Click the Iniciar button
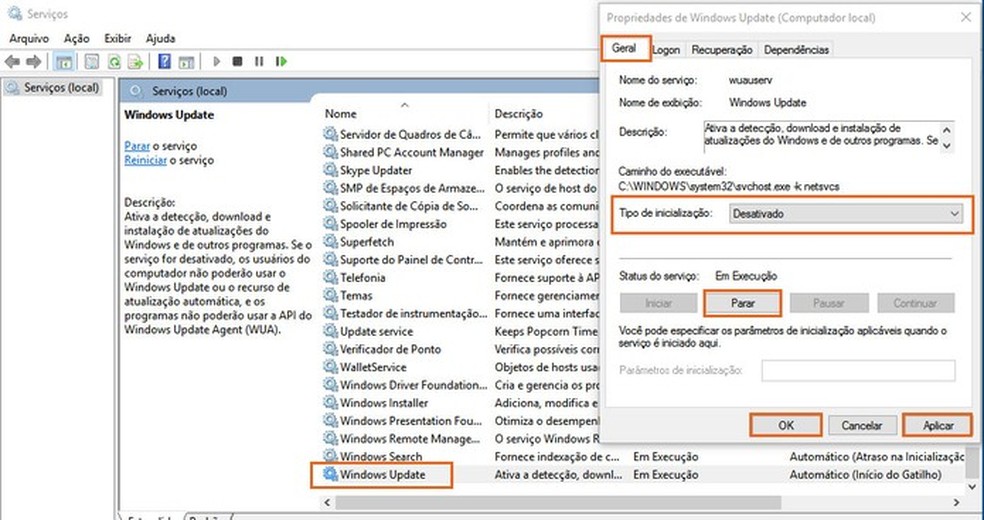The width and height of the screenshot is (984, 520). [x=658, y=303]
